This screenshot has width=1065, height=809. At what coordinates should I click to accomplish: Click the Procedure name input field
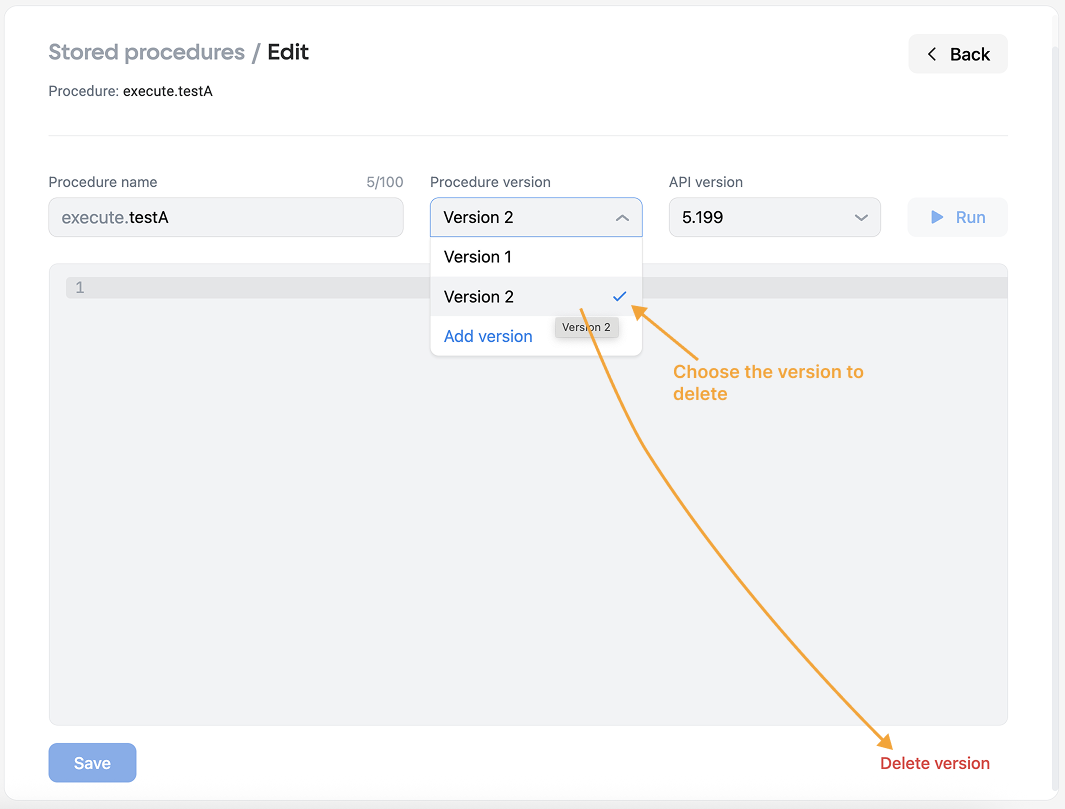[x=225, y=217]
